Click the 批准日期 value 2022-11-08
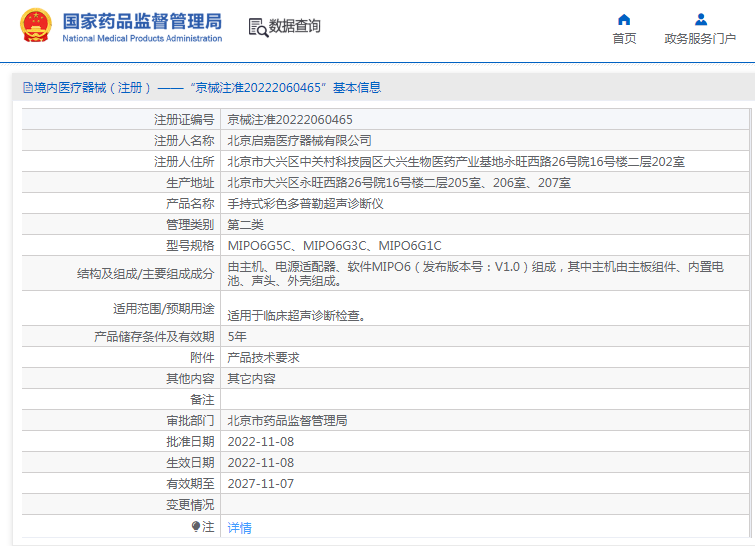The height and width of the screenshot is (546, 755). (260, 442)
